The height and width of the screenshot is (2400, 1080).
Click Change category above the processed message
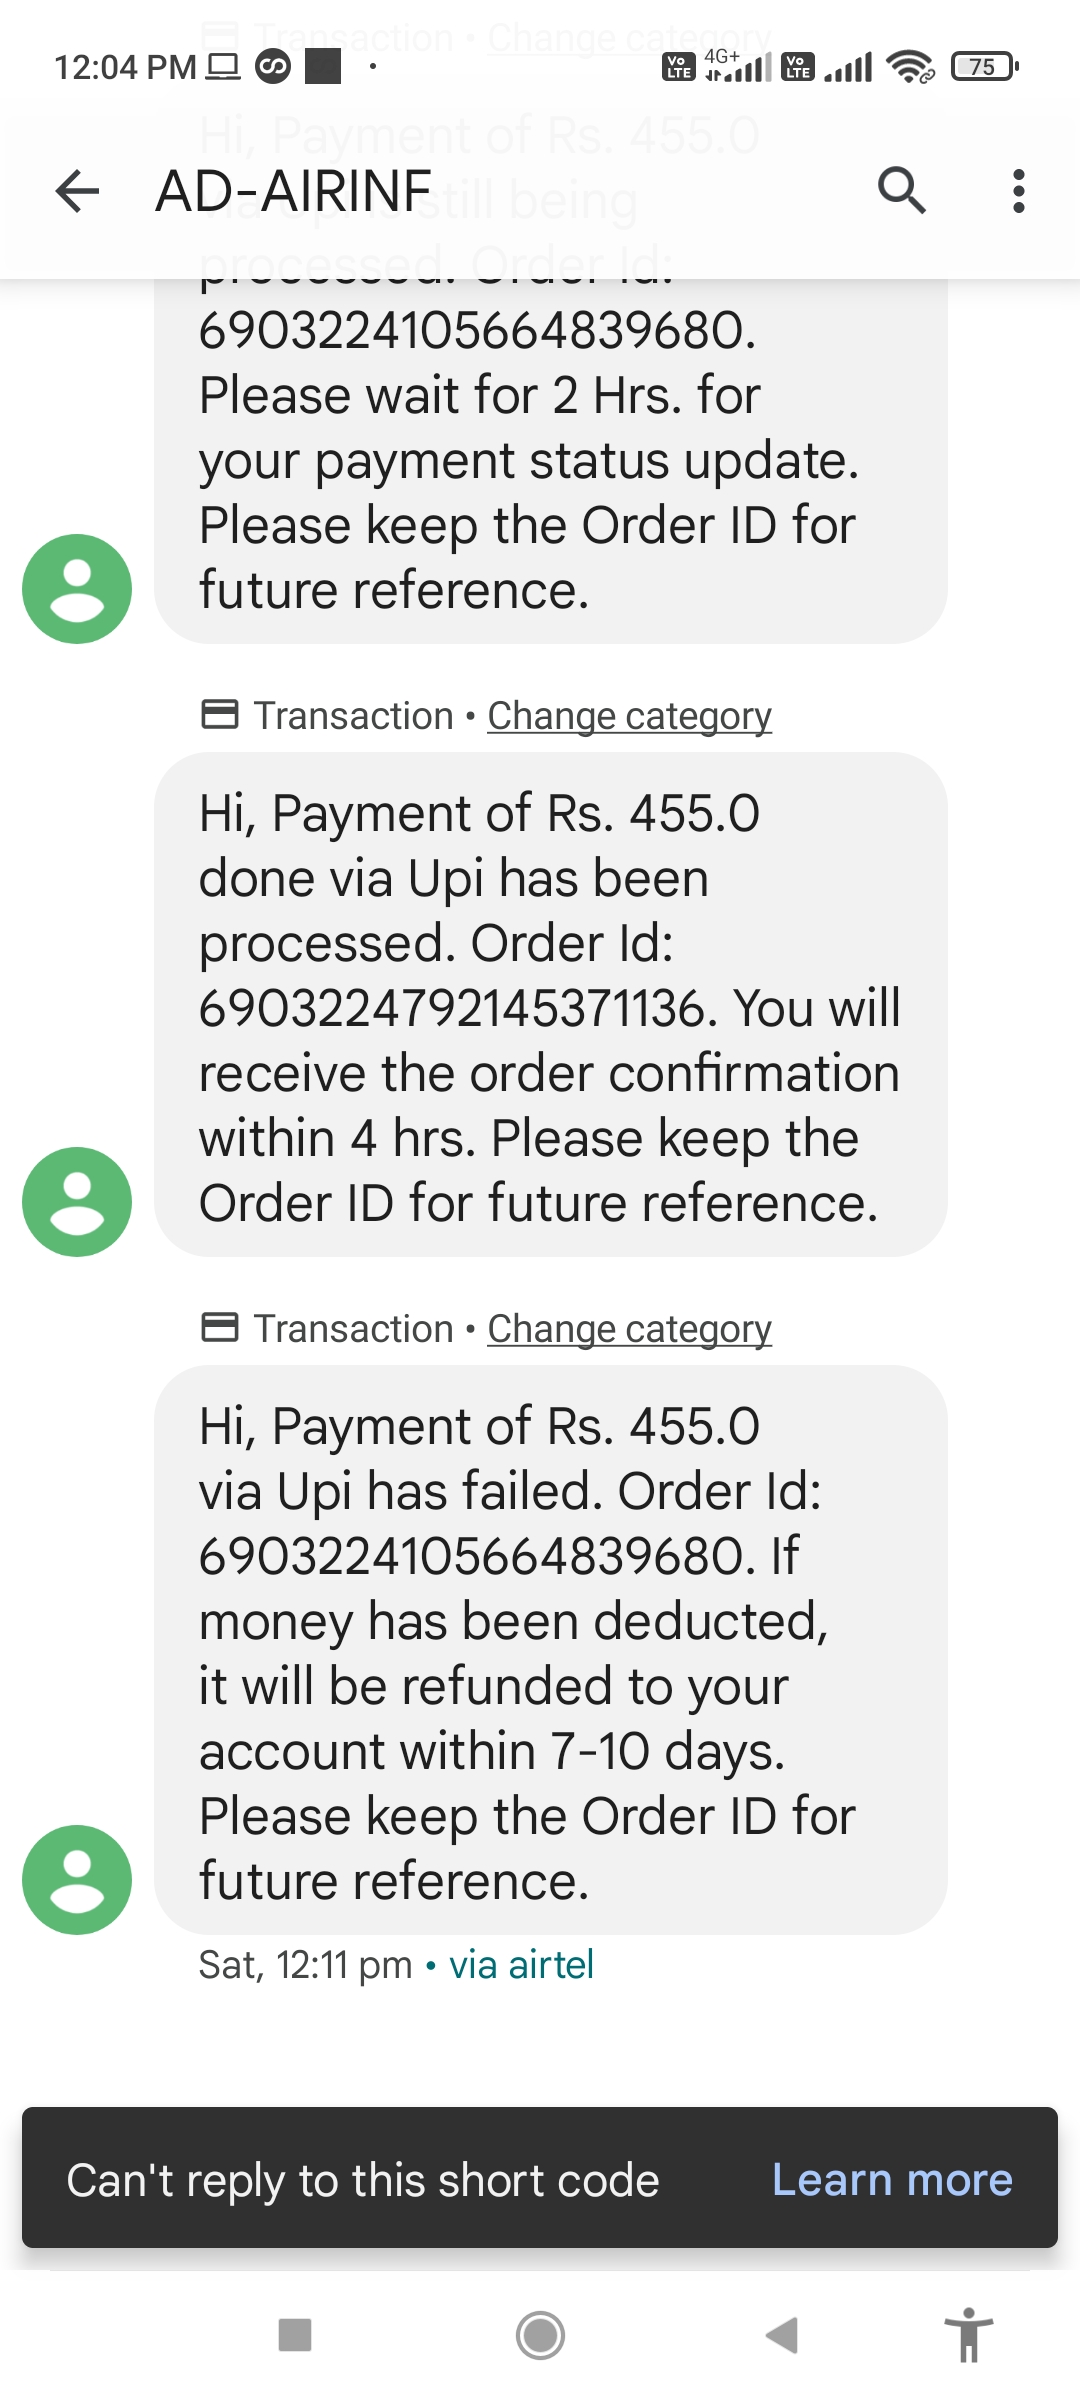click(x=629, y=716)
